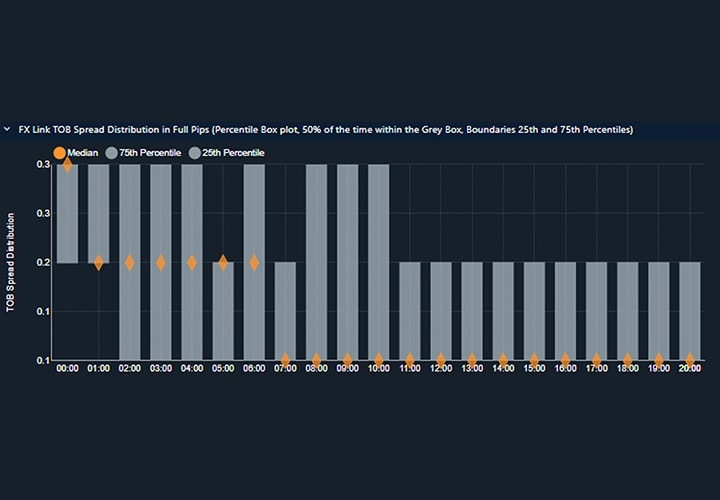Collapse the FX Link TOB Spread Distribution panel
Image resolution: width=720 pixels, height=500 pixels.
coord(7,130)
